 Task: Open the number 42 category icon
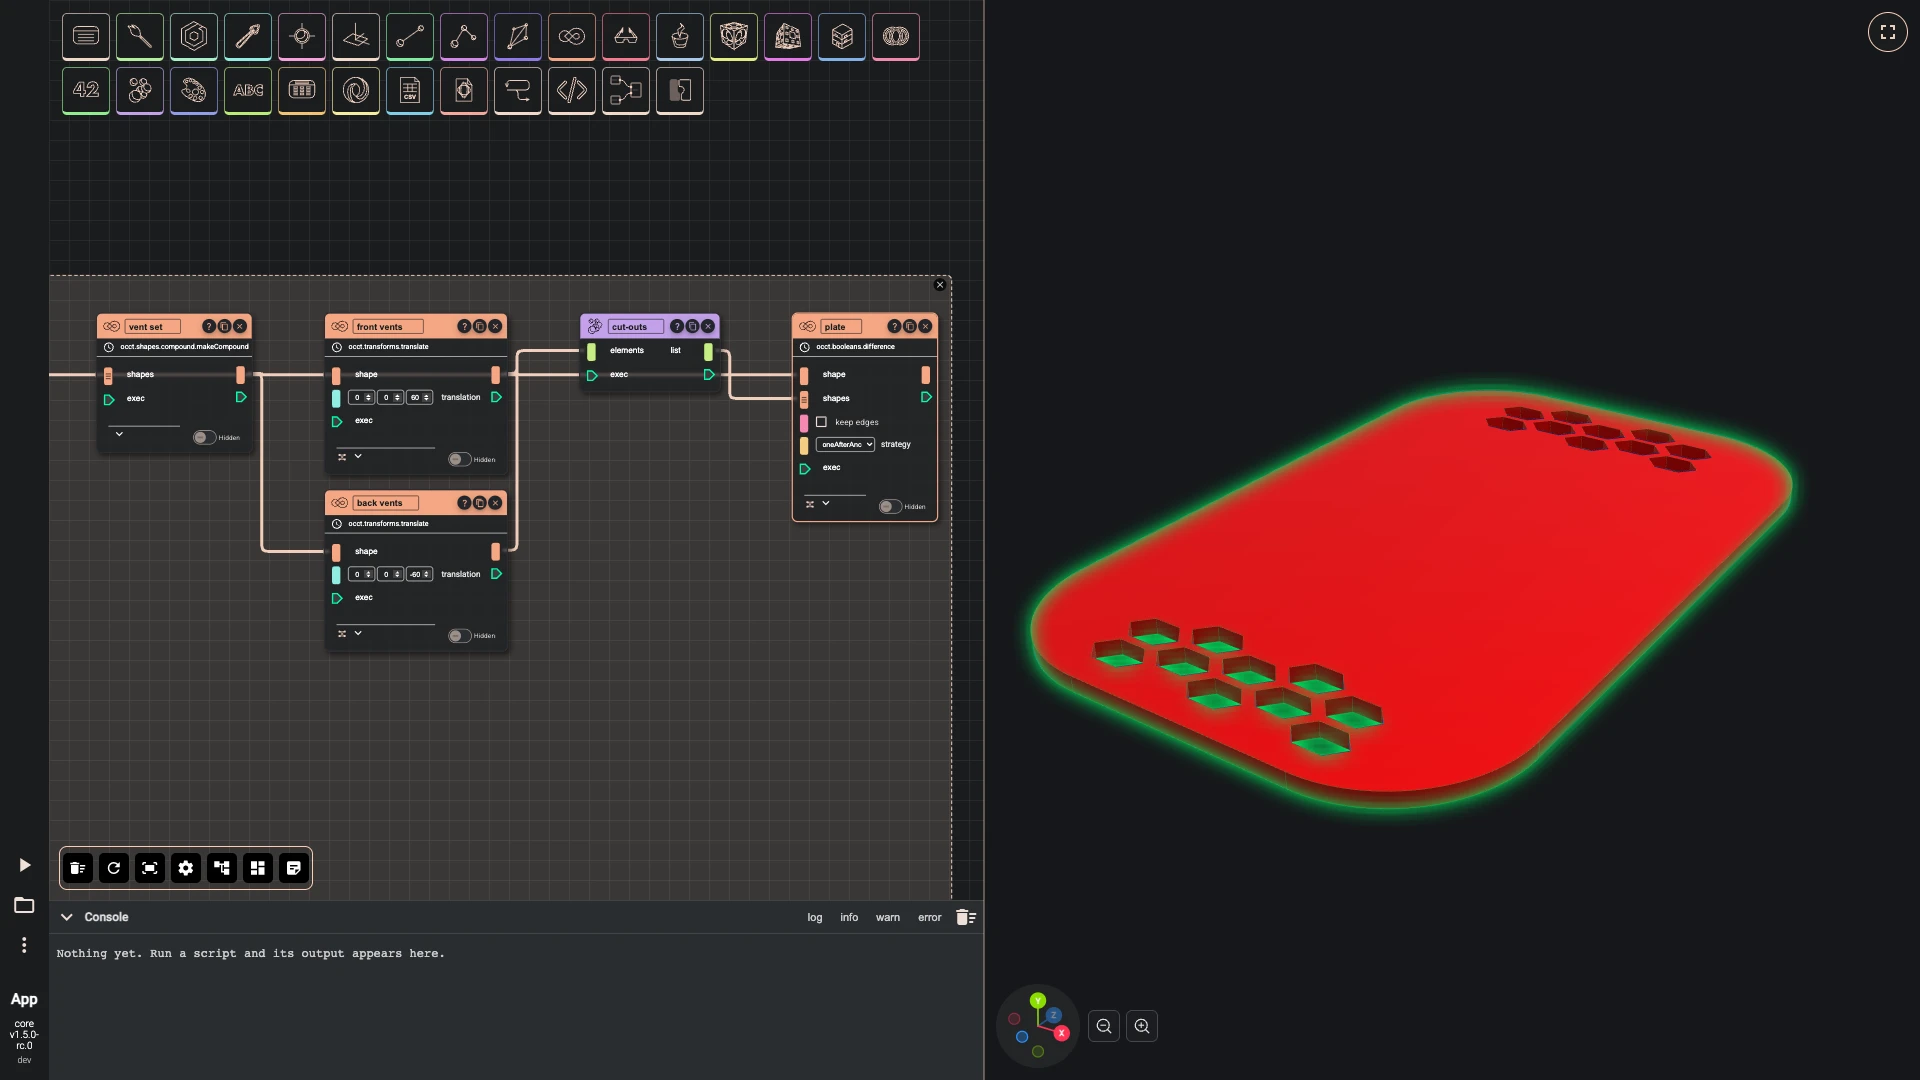pos(86,91)
